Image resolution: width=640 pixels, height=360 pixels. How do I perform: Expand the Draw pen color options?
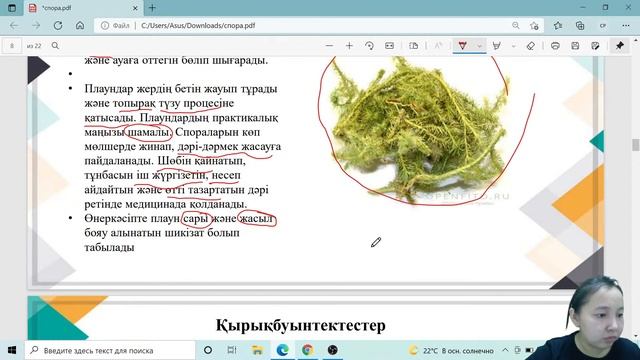pyautogui.click(x=480, y=46)
